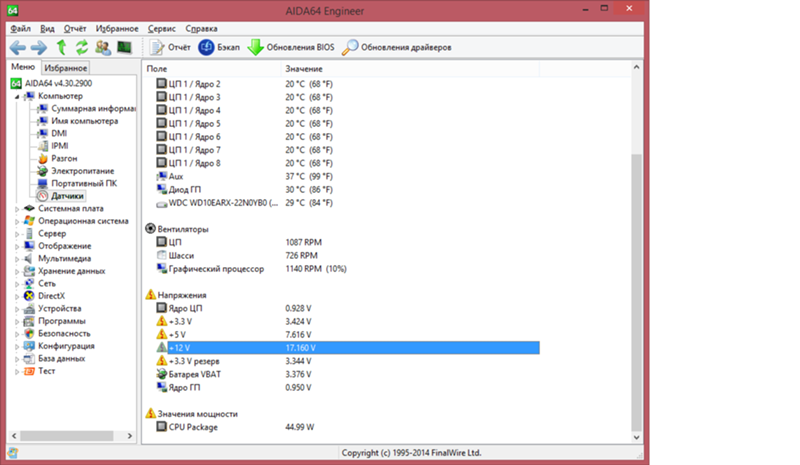Click the Поле column header
Screen dimensions: 800x465
pos(212,68)
